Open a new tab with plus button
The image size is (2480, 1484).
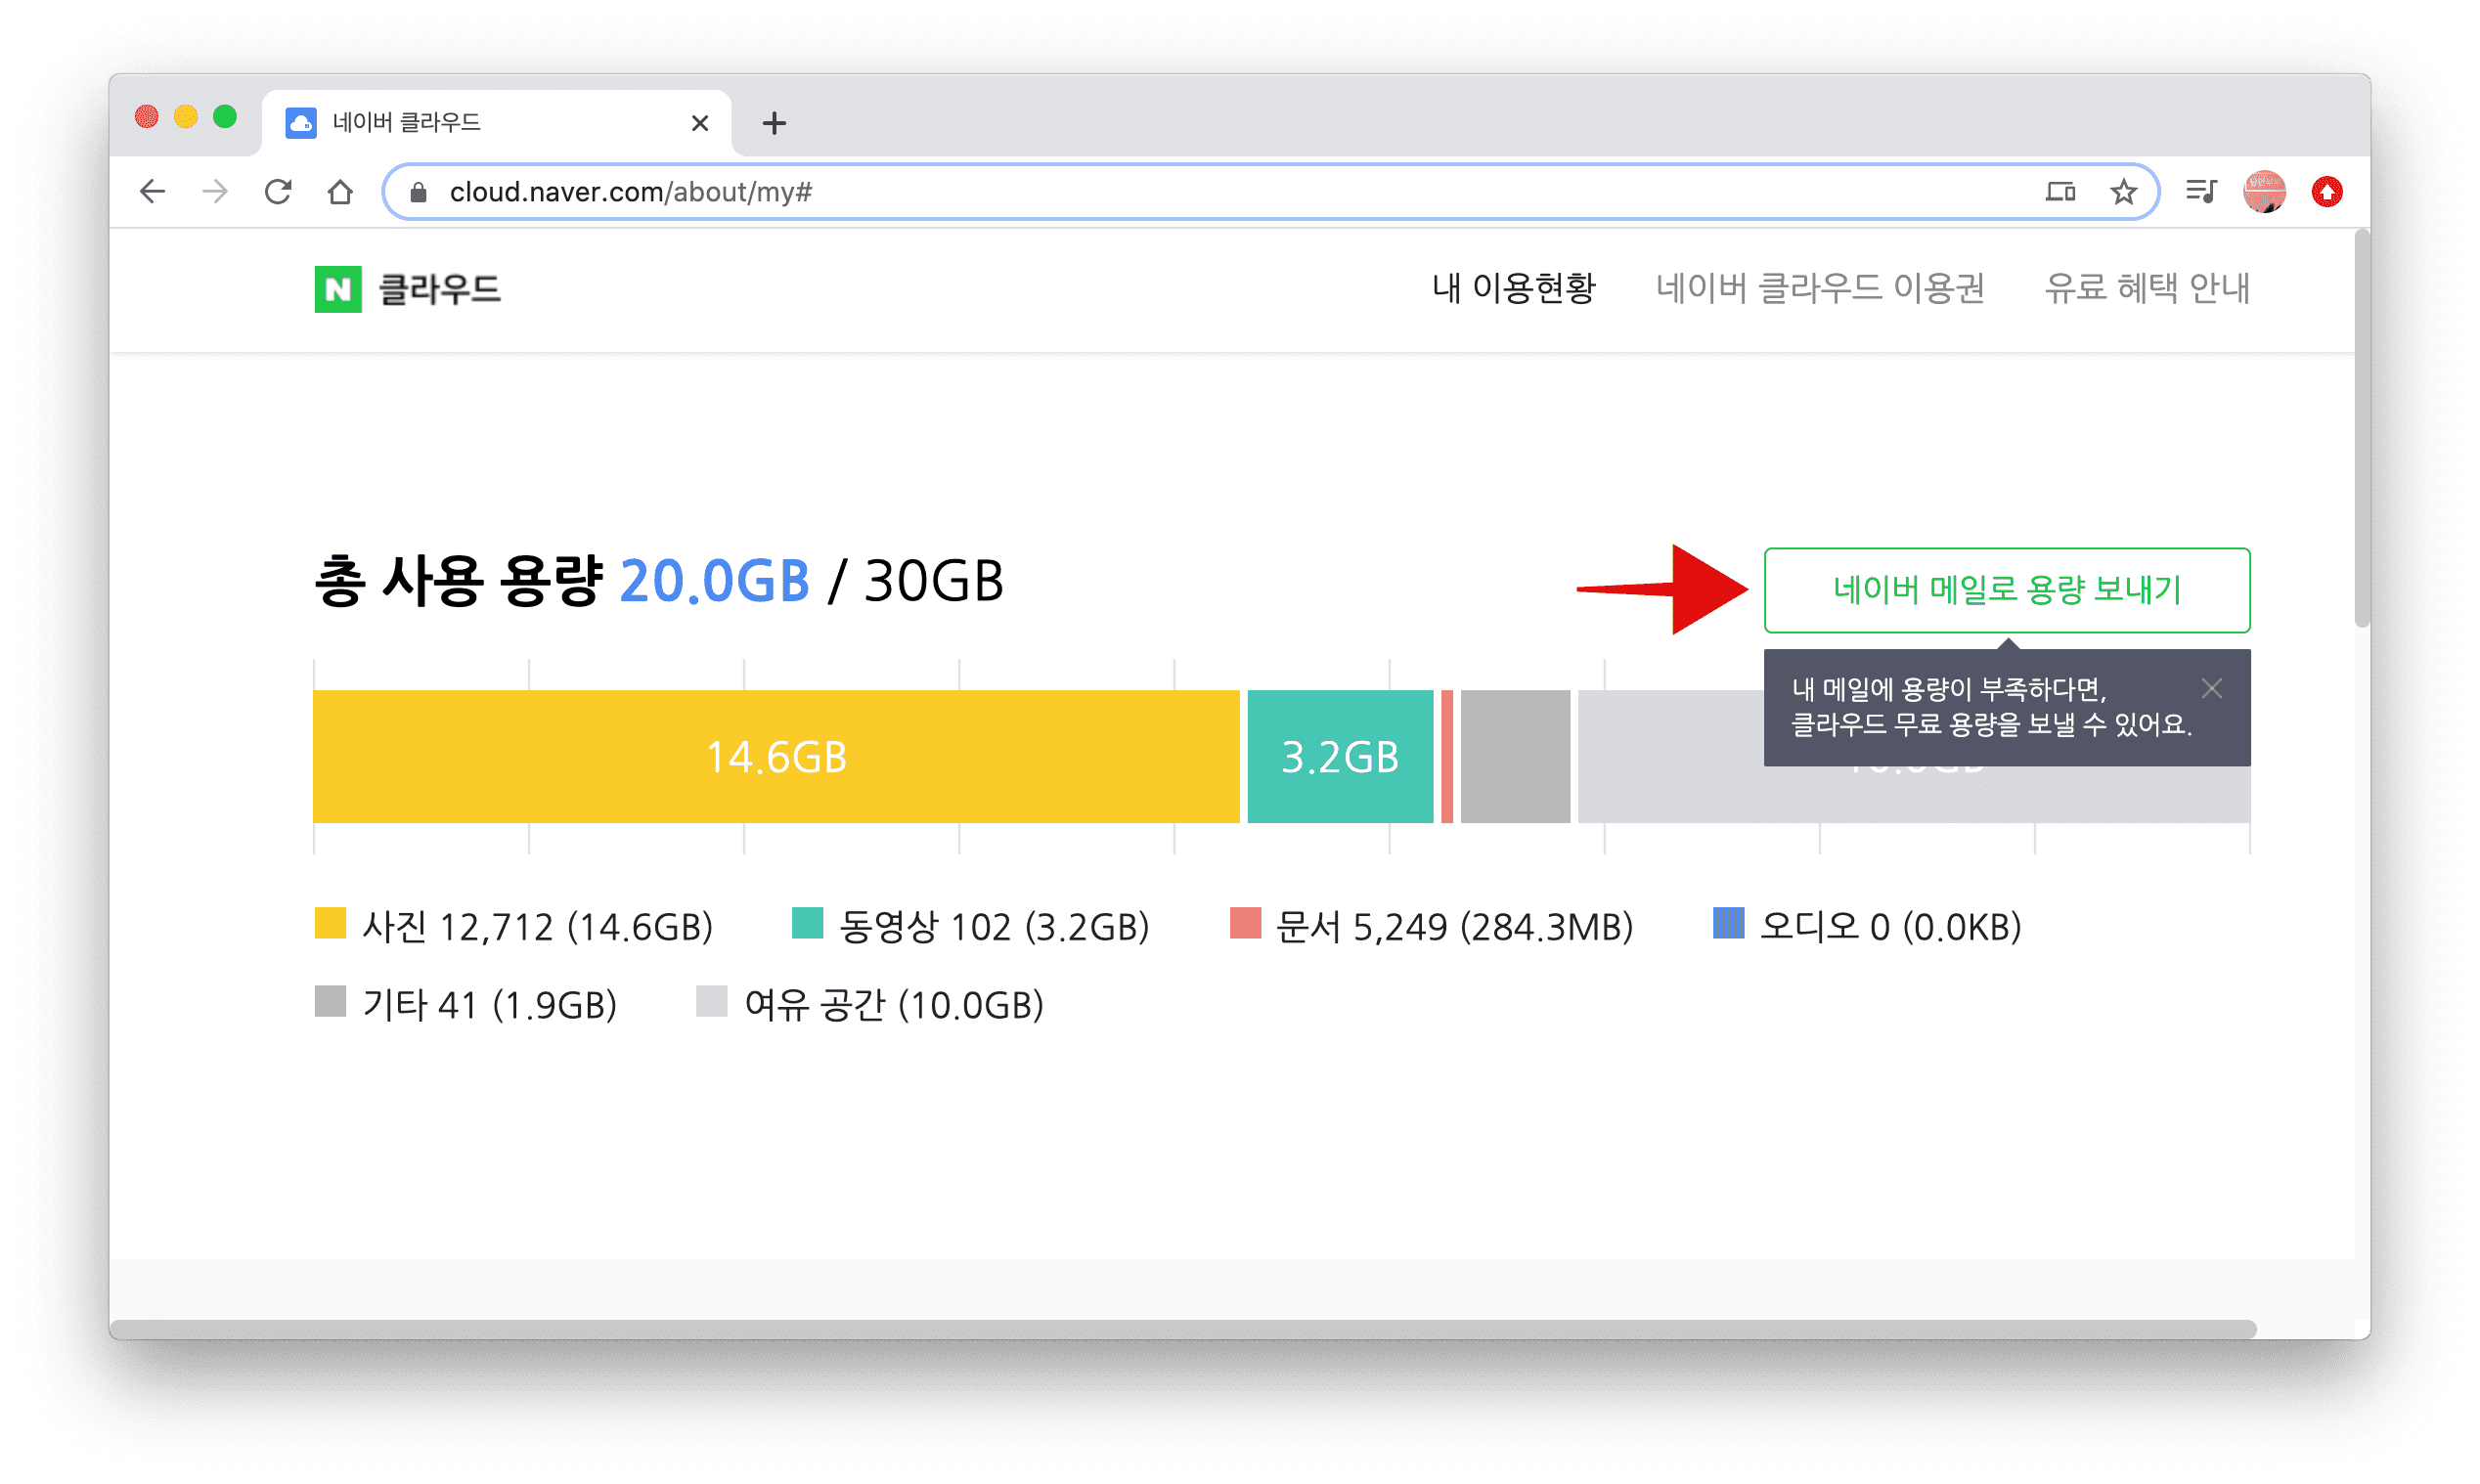click(x=774, y=123)
